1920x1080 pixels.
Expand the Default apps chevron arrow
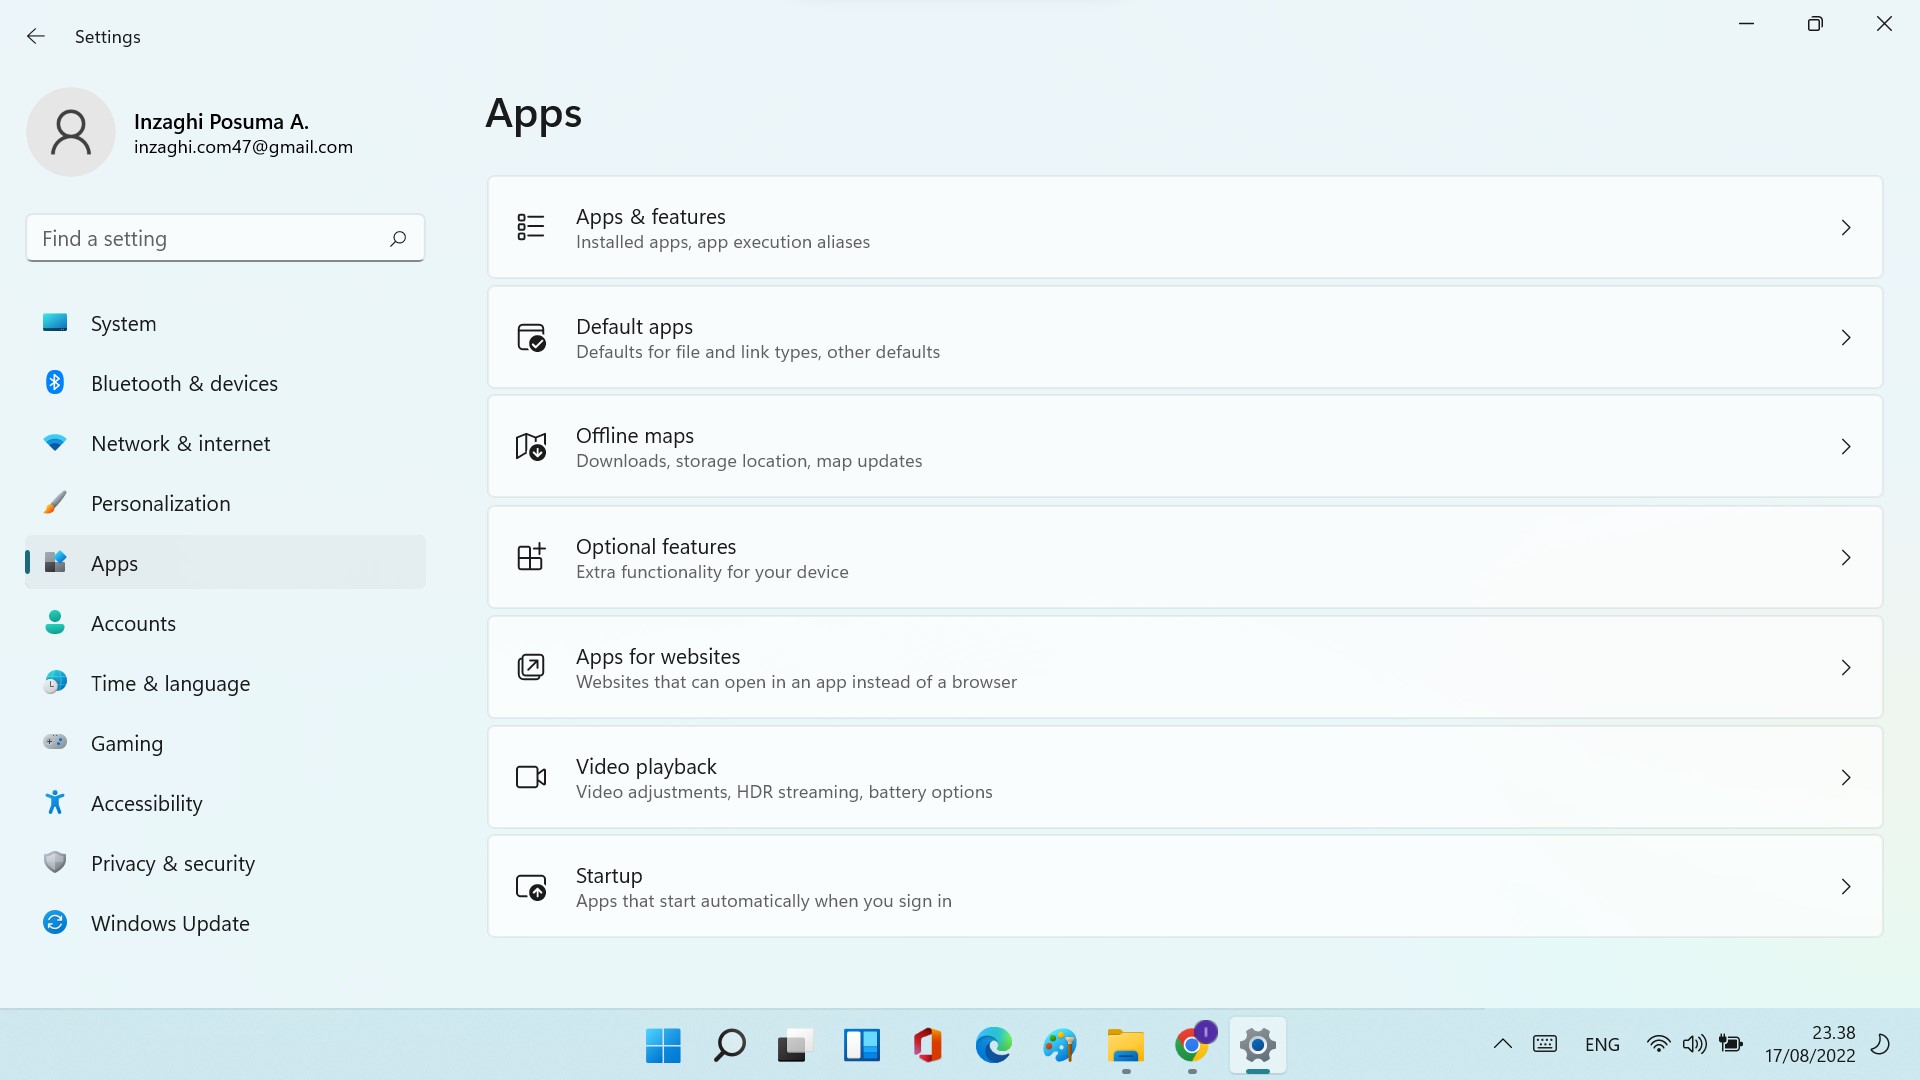[1846, 338]
